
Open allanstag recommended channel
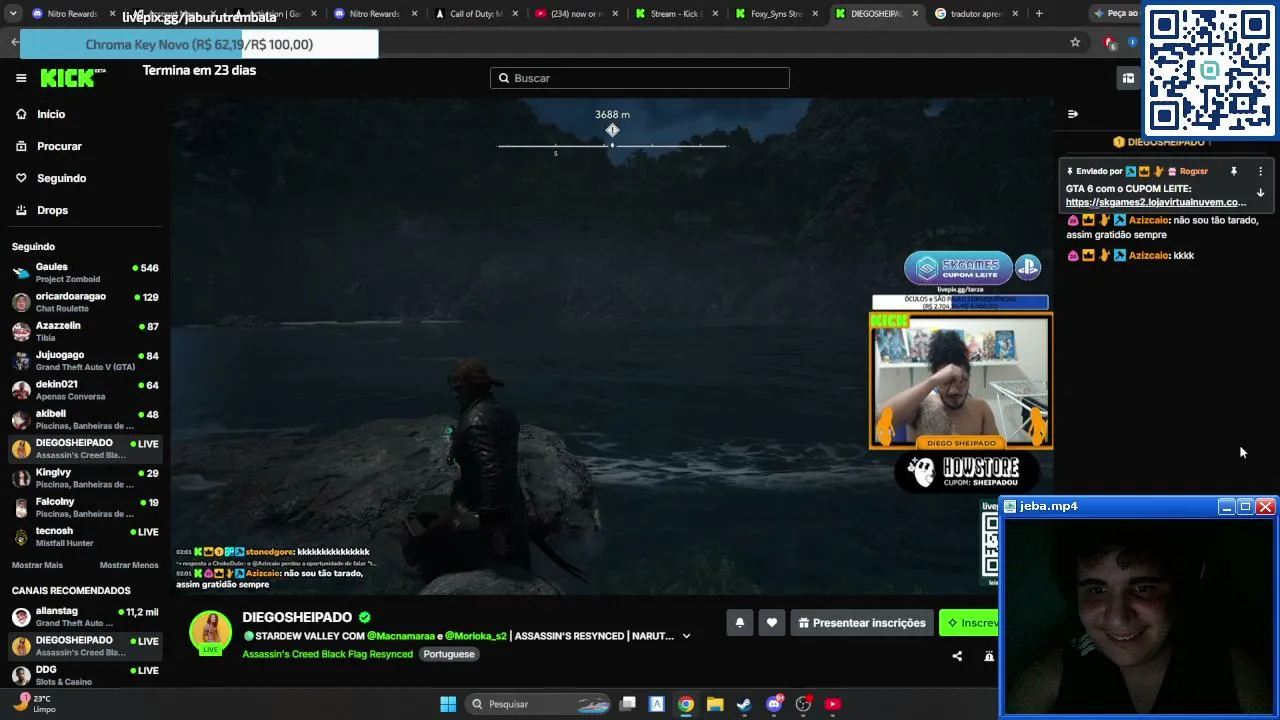pos(85,616)
